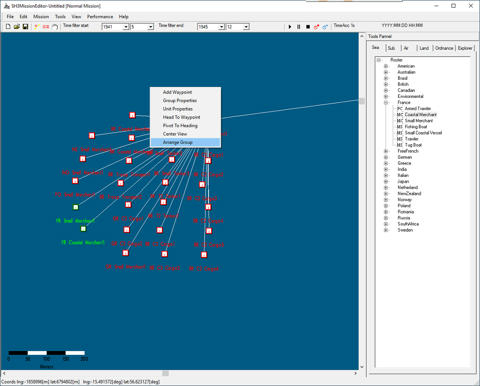480x386 pixels.
Task: Choose Pivot To Heading from context menu
Action: click(x=186, y=126)
